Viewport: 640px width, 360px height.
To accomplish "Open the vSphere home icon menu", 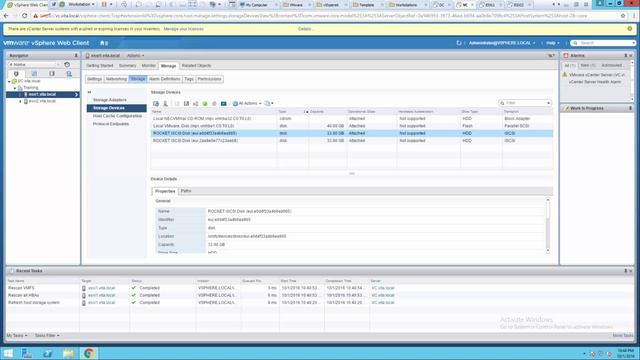I will point(104,43).
